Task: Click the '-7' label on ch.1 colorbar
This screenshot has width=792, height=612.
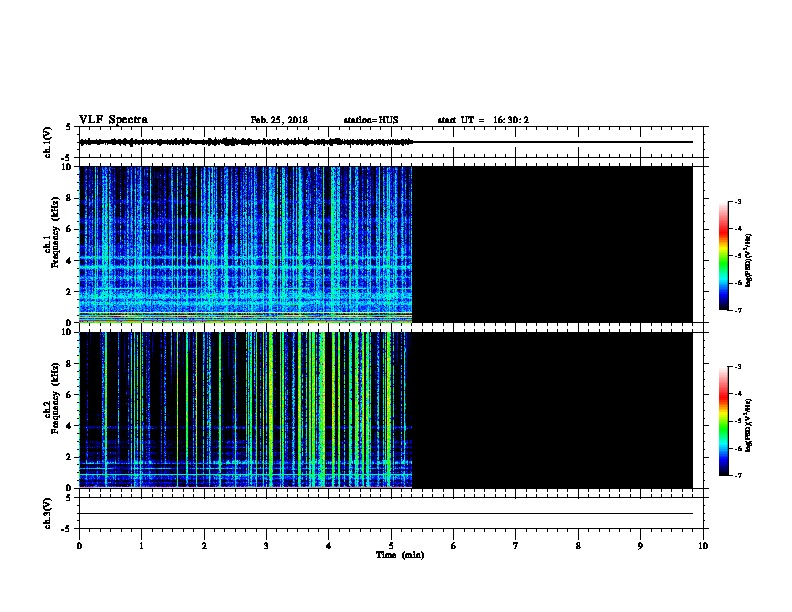Action: (x=737, y=310)
